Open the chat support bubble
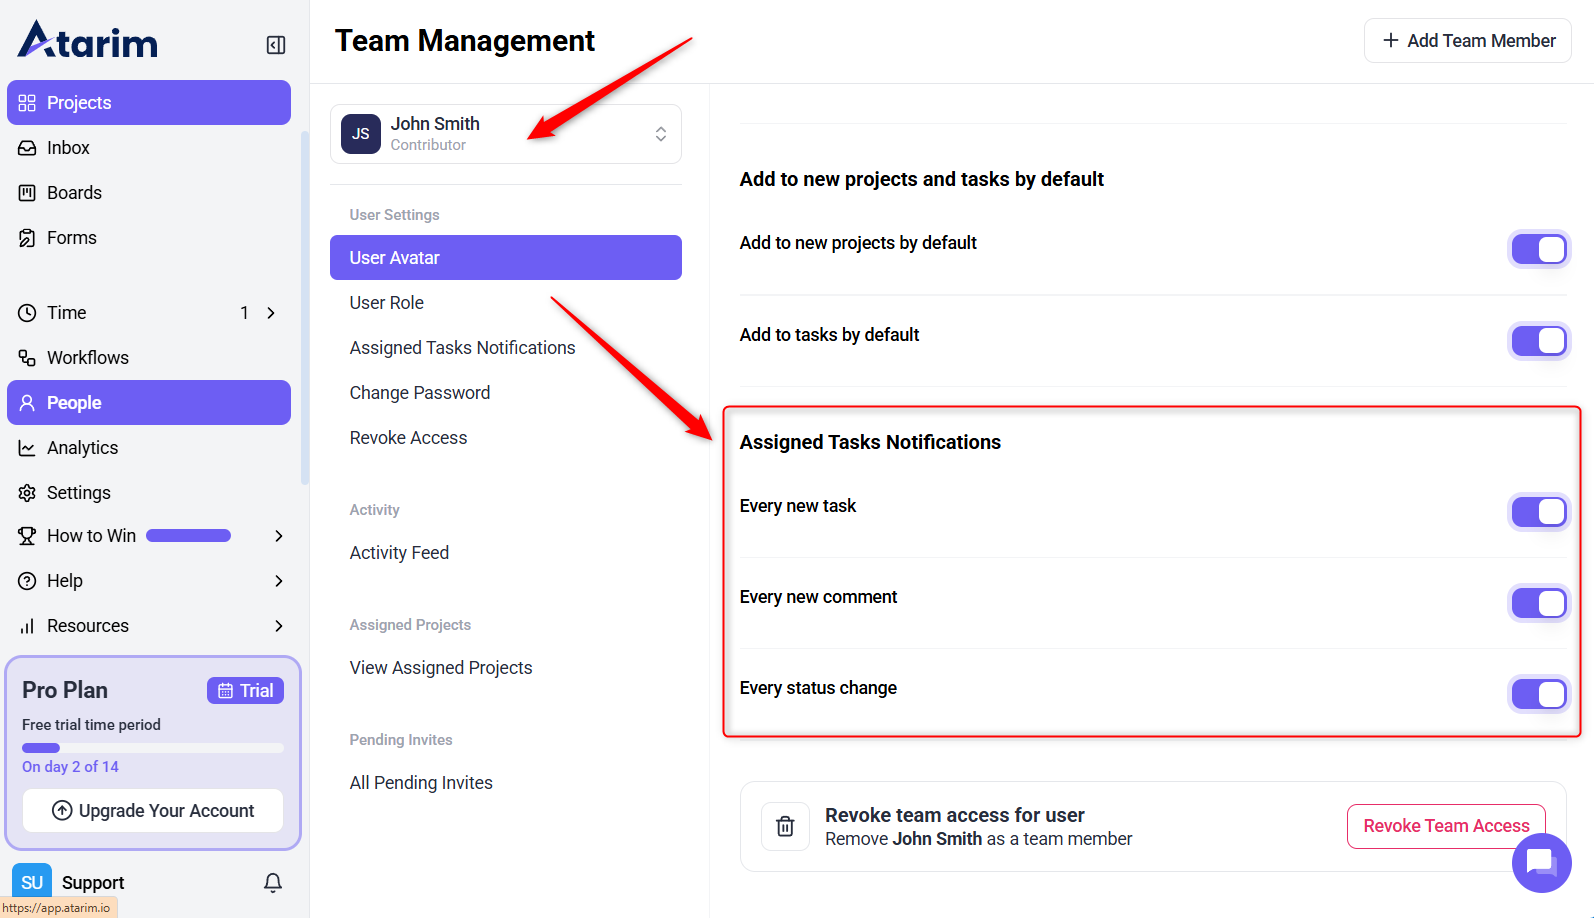Screen dimensions: 1594x918 click(x=1541, y=862)
